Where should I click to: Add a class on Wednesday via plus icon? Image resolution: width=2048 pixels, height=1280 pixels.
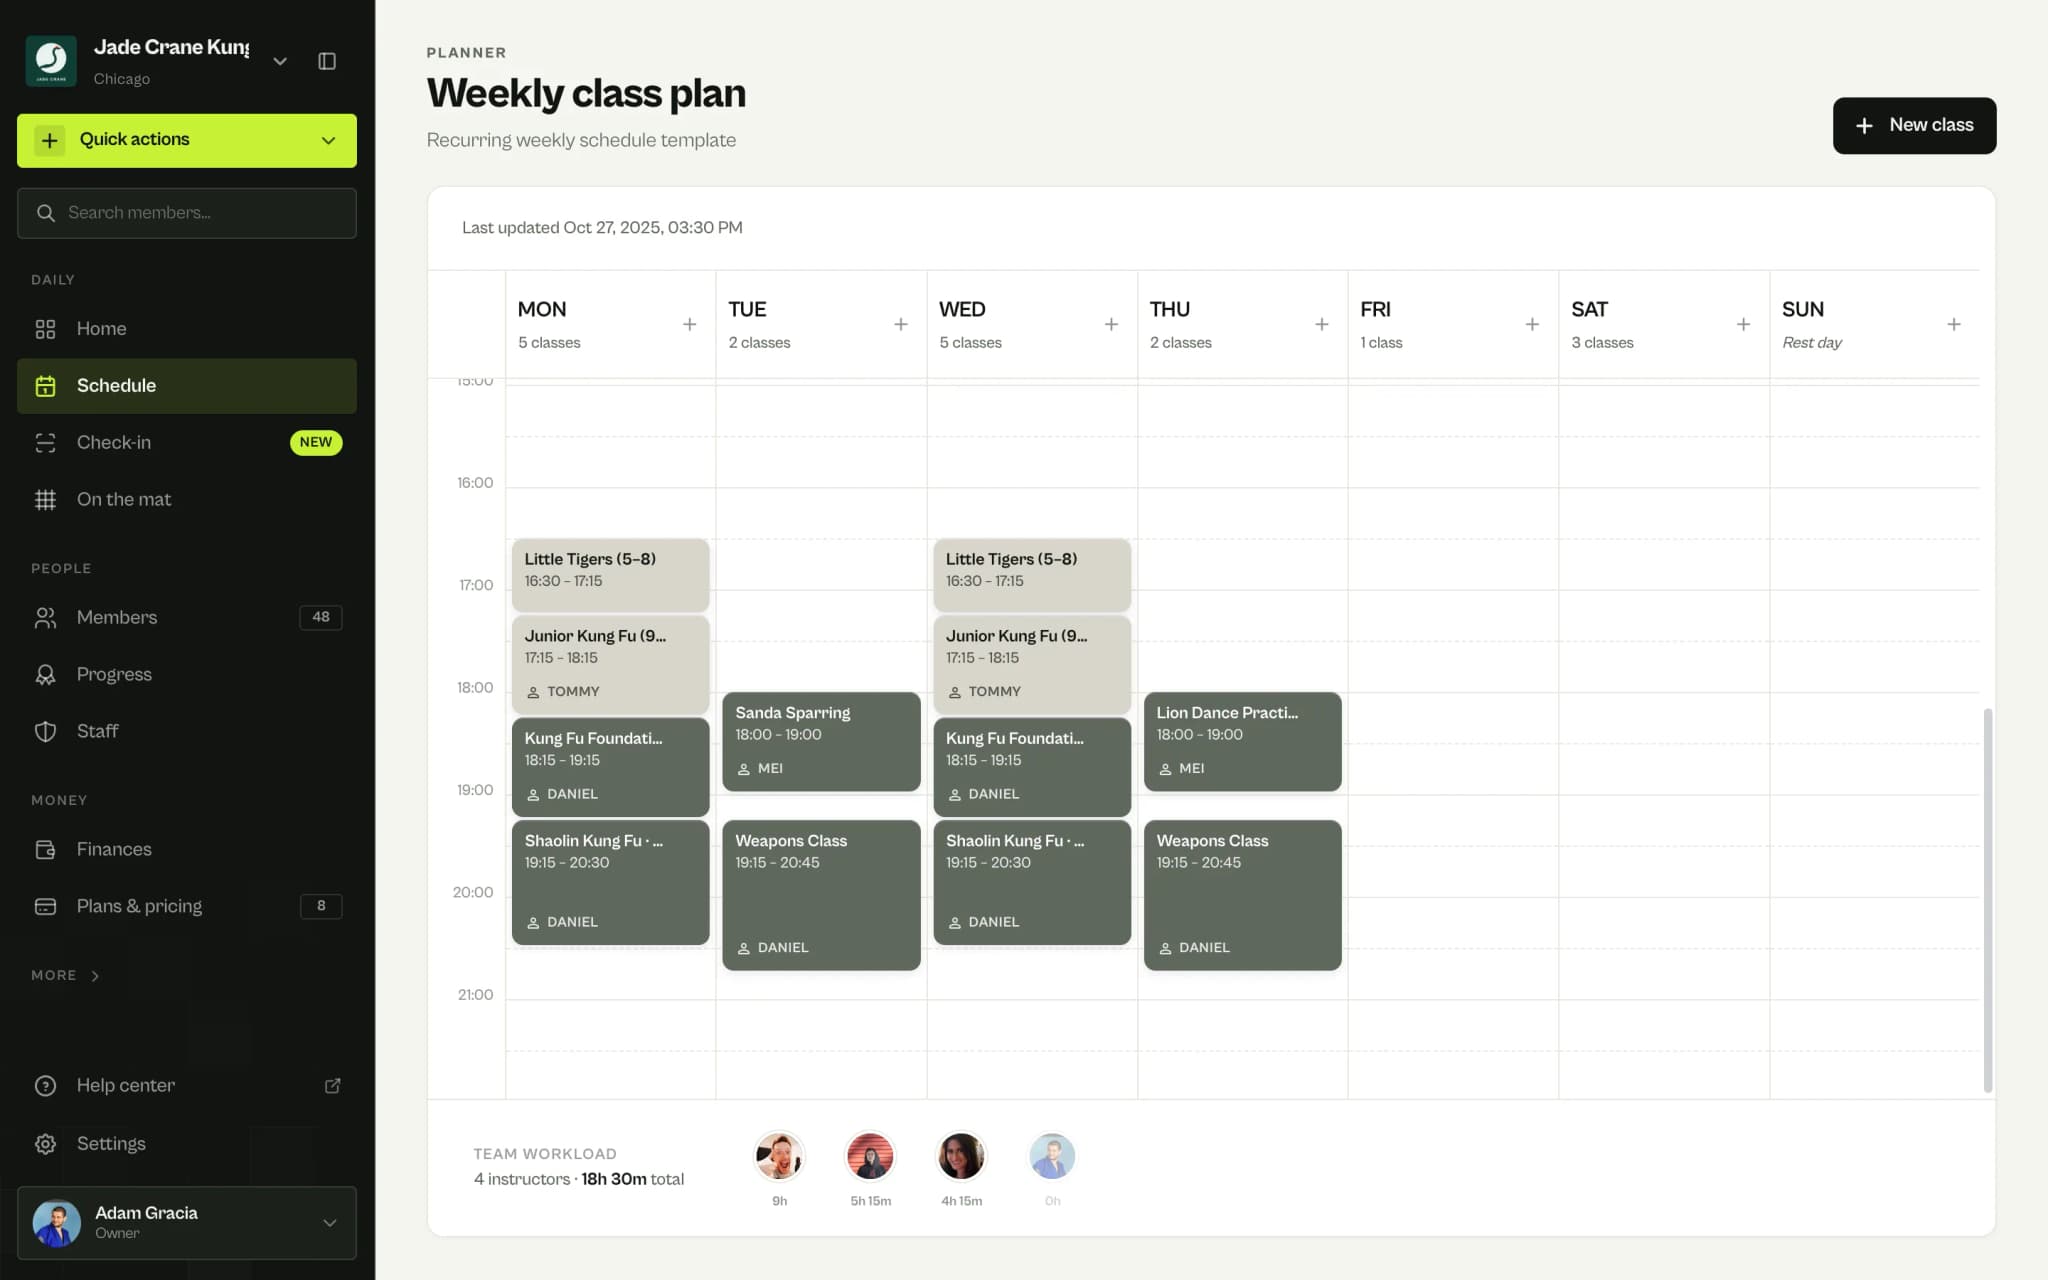point(1111,324)
